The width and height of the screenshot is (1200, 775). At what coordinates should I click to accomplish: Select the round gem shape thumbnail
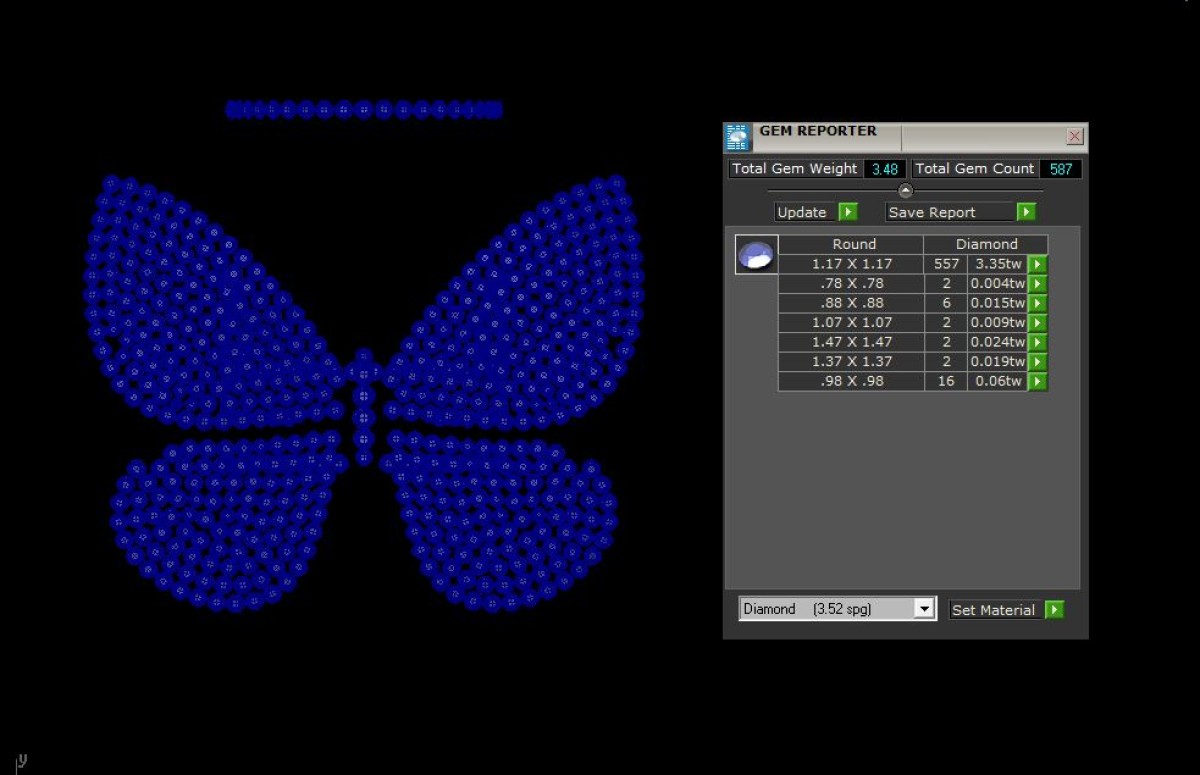coord(756,255)
